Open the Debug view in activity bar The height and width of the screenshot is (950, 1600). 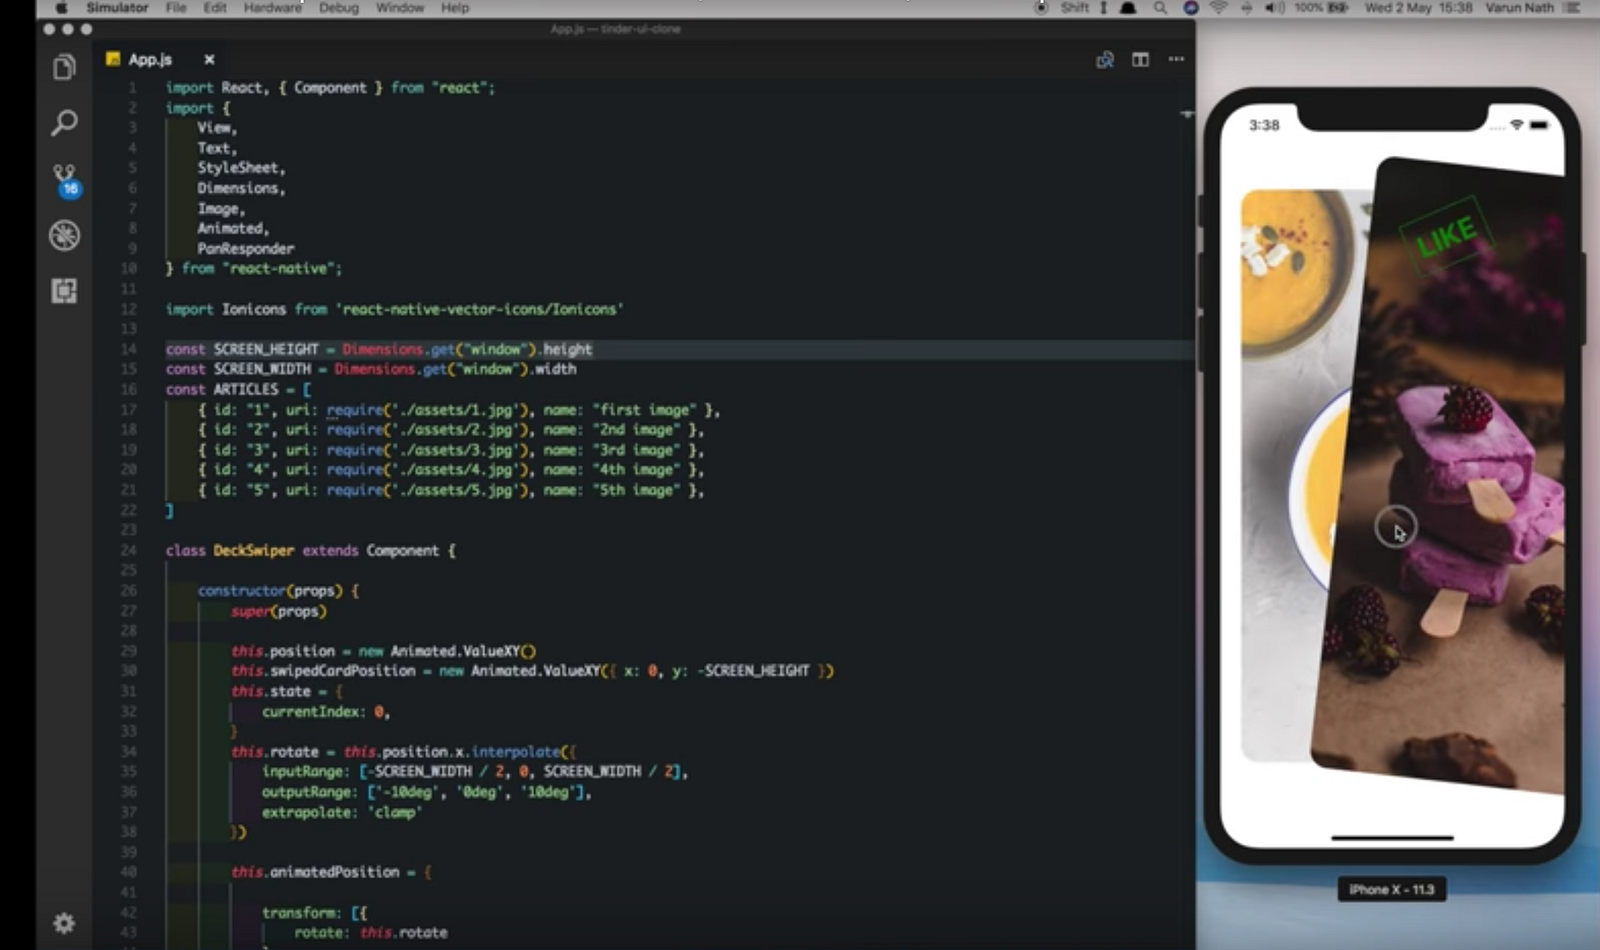[64, 235]
